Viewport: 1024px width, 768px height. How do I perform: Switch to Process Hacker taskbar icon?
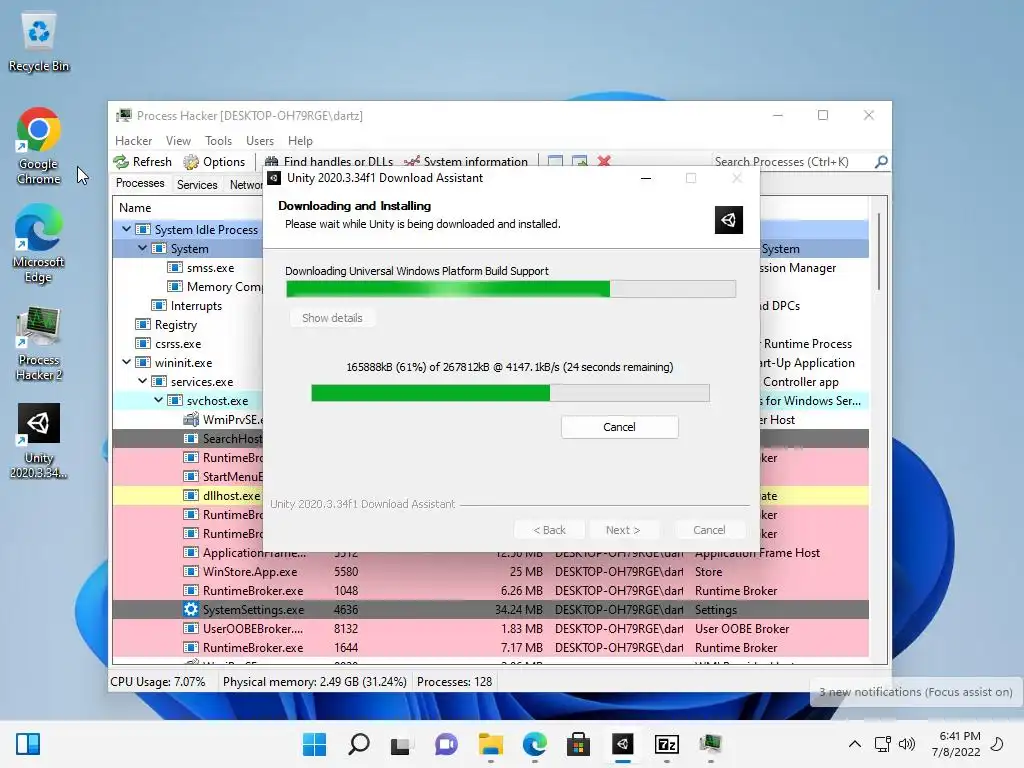tap(710, 744)
